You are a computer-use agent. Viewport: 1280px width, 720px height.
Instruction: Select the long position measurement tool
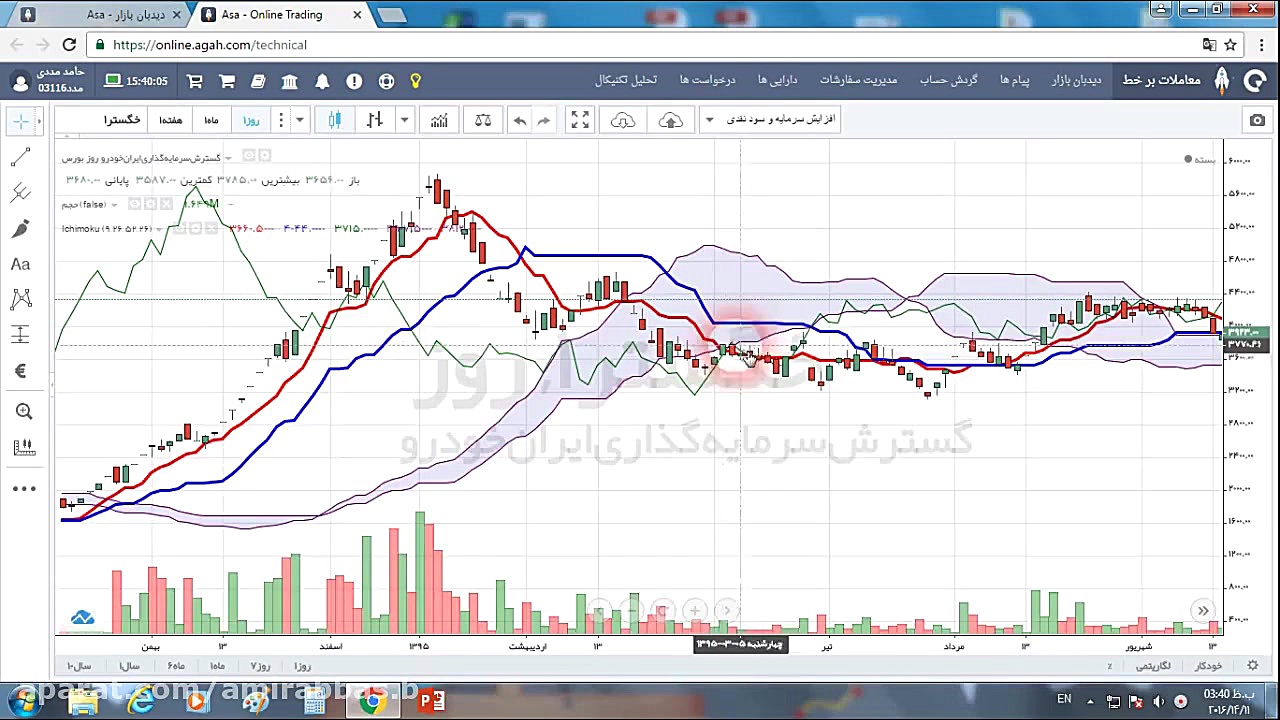(20, 335)
